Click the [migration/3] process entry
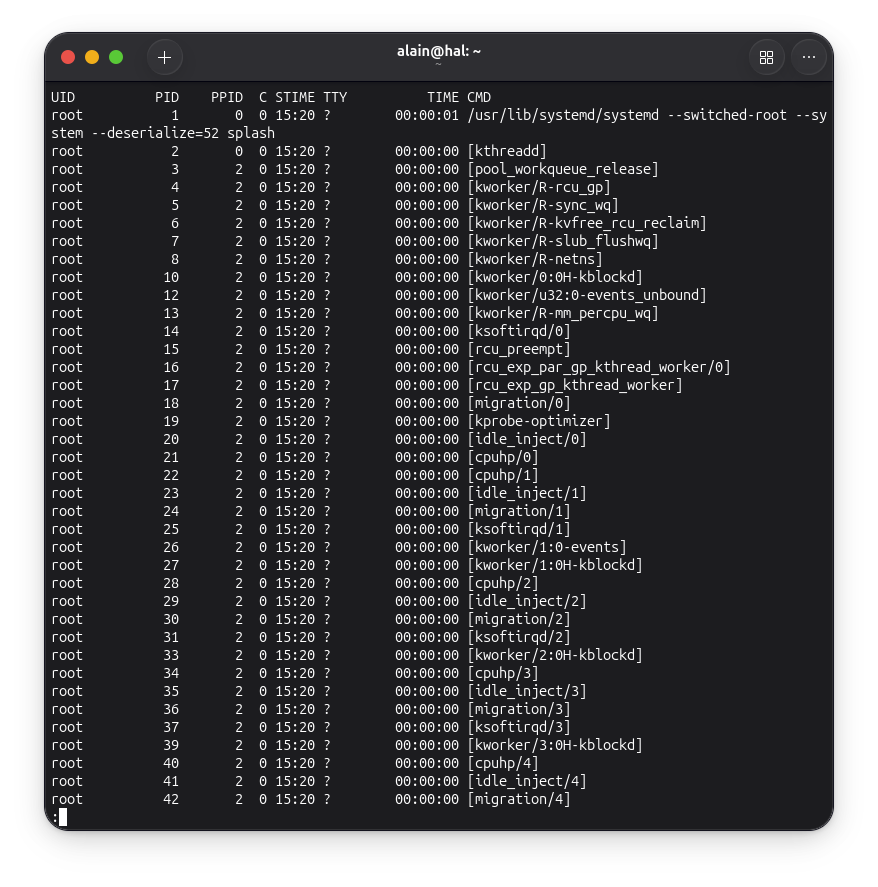878x887 pixels. (519, 709)
